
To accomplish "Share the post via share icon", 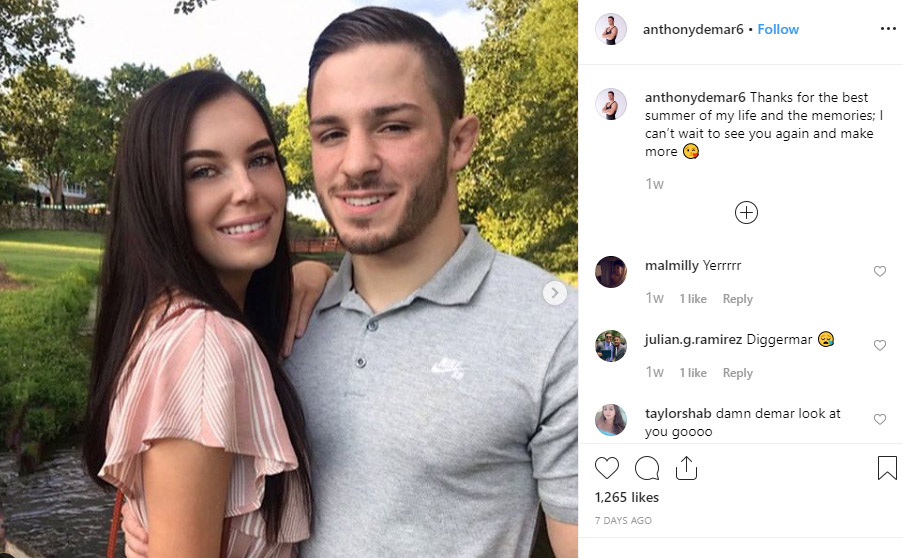I will pos(686,468).
